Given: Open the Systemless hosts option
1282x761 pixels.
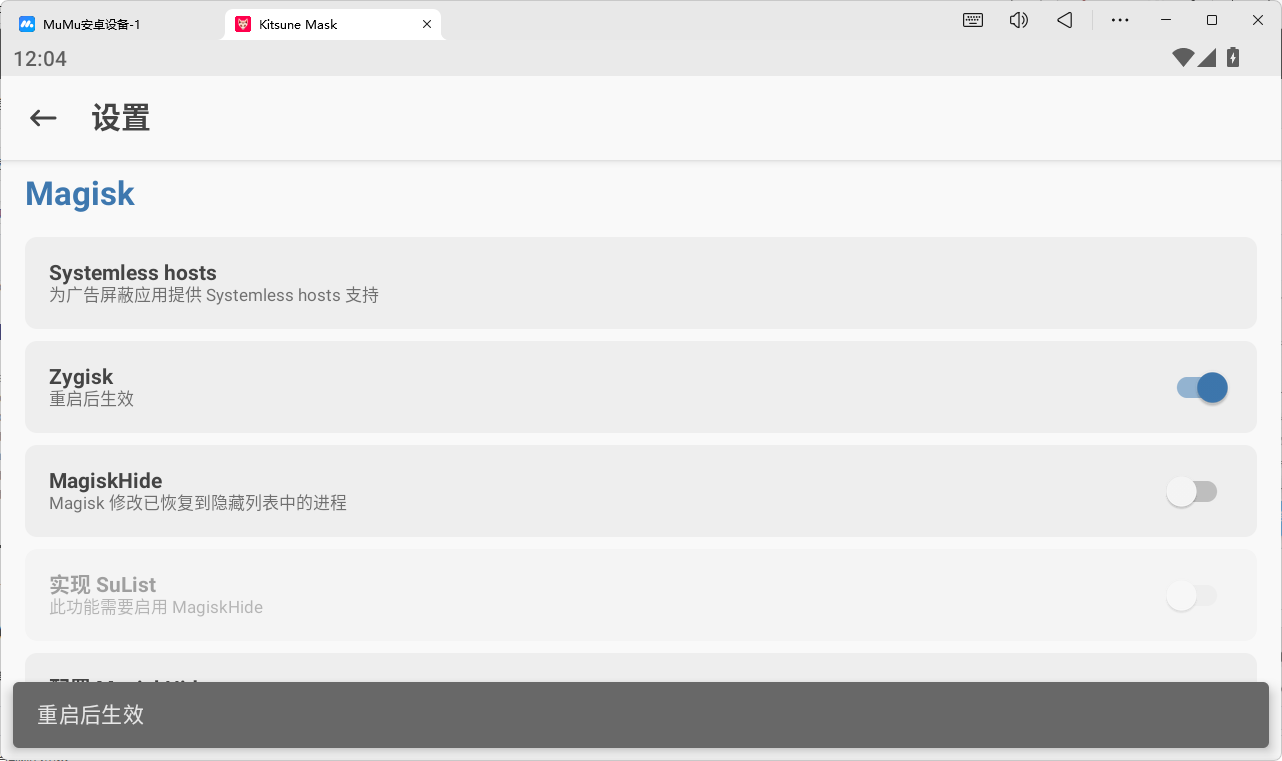Looking at the screenshot, I should 640,283.
